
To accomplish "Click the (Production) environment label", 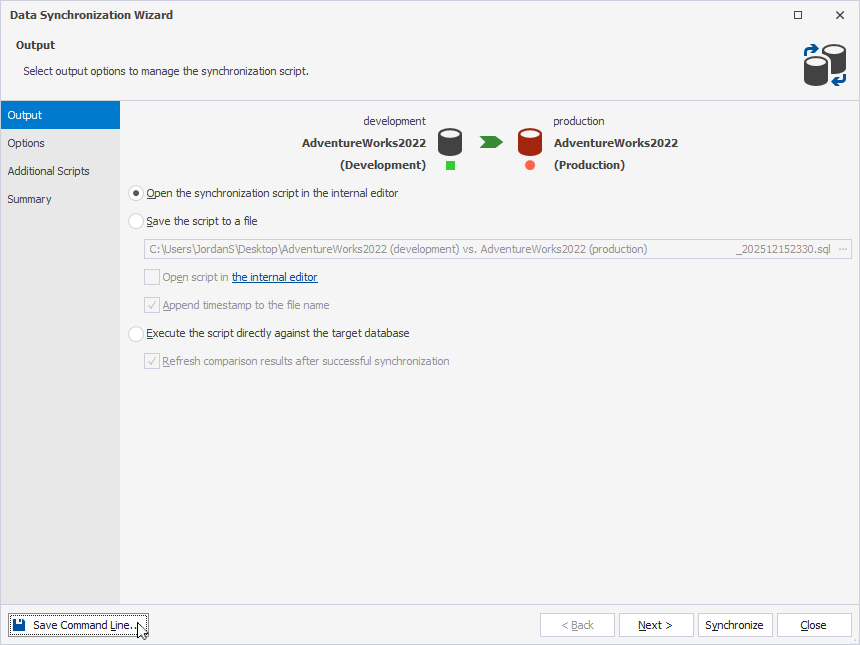I will [x=589, y=165].
